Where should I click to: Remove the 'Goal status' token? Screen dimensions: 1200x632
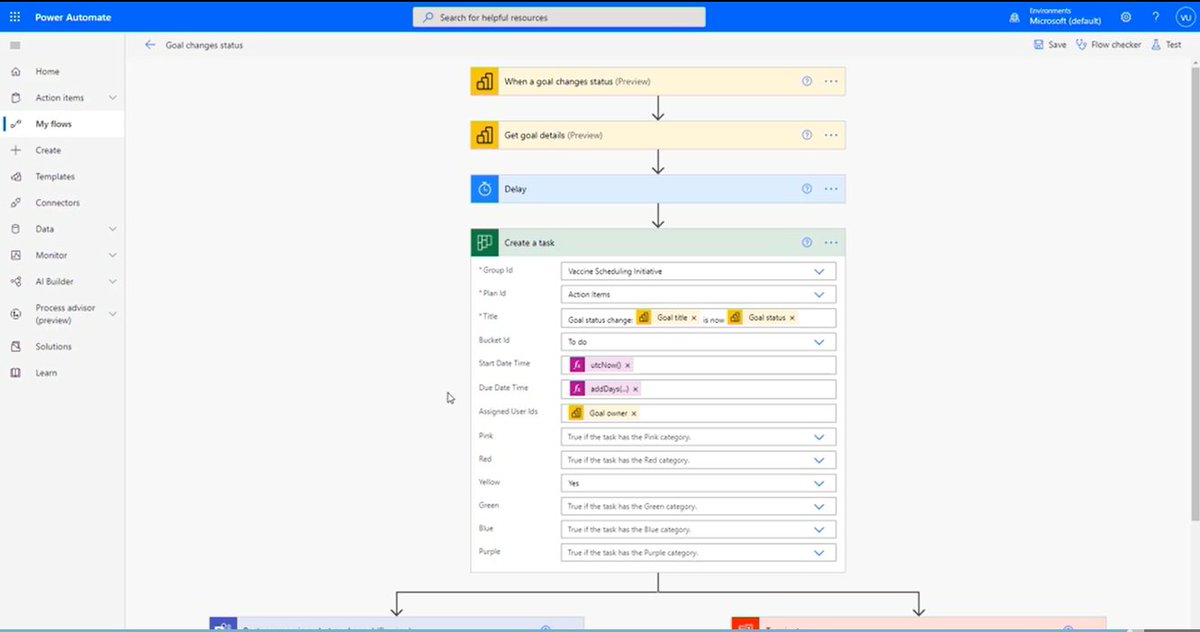point(792,318)
